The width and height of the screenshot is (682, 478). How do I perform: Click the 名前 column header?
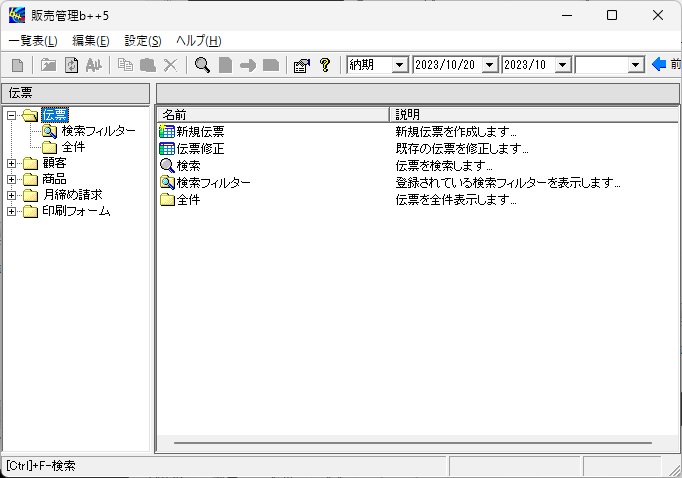pyautogui.click(x=273, y=114)
